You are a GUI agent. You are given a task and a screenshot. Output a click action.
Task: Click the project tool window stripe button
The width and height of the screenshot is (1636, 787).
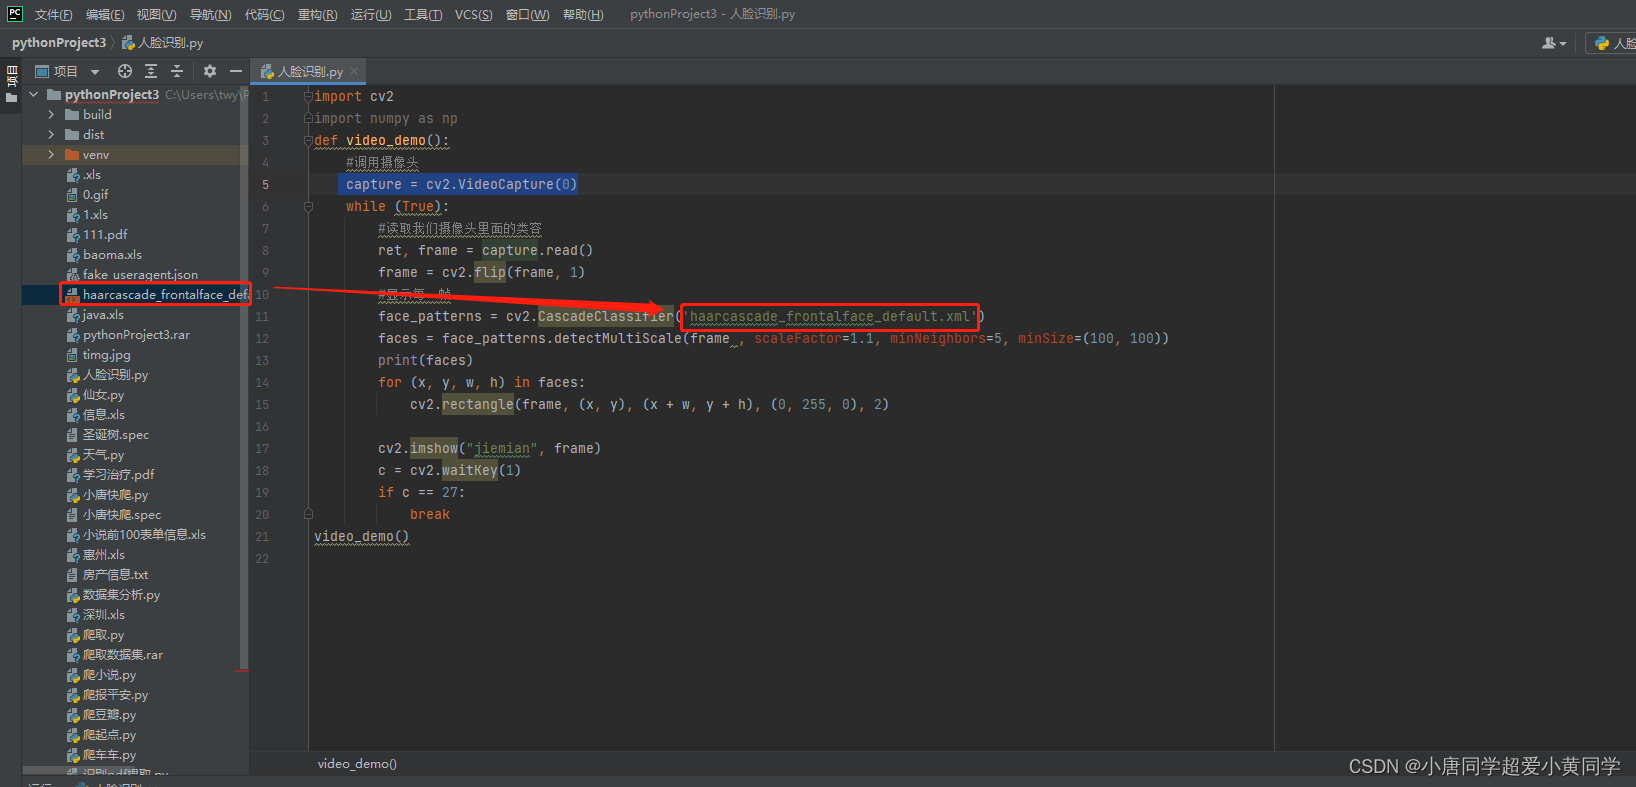pos(11,85)
